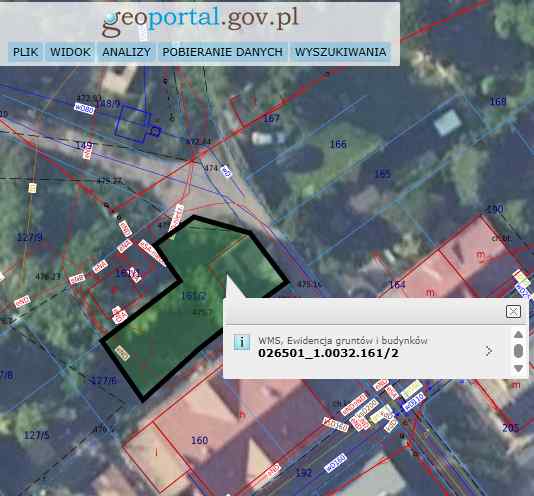Click parcel 168 label on map
Screen dimensions: 534x496
[x=498, y=101]
